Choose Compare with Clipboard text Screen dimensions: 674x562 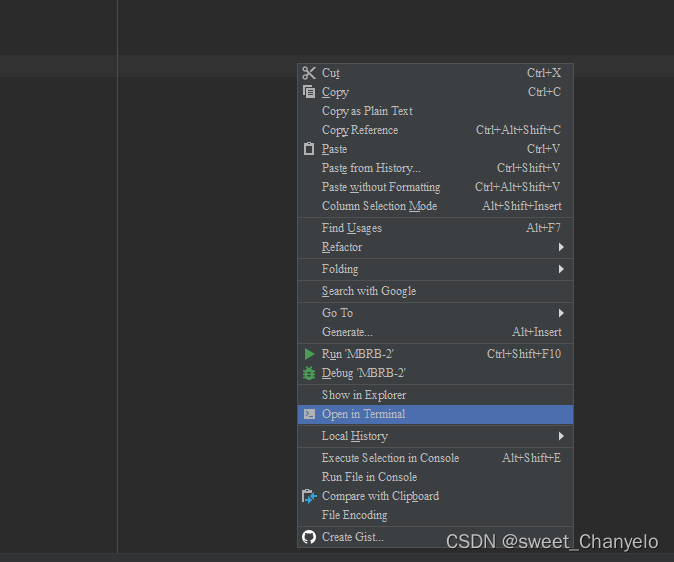coord(380,496)
